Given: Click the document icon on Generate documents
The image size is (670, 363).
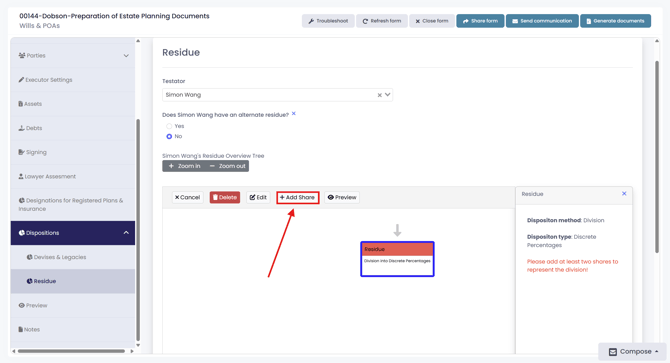Looking at the screenshot, I should [588, 21].
